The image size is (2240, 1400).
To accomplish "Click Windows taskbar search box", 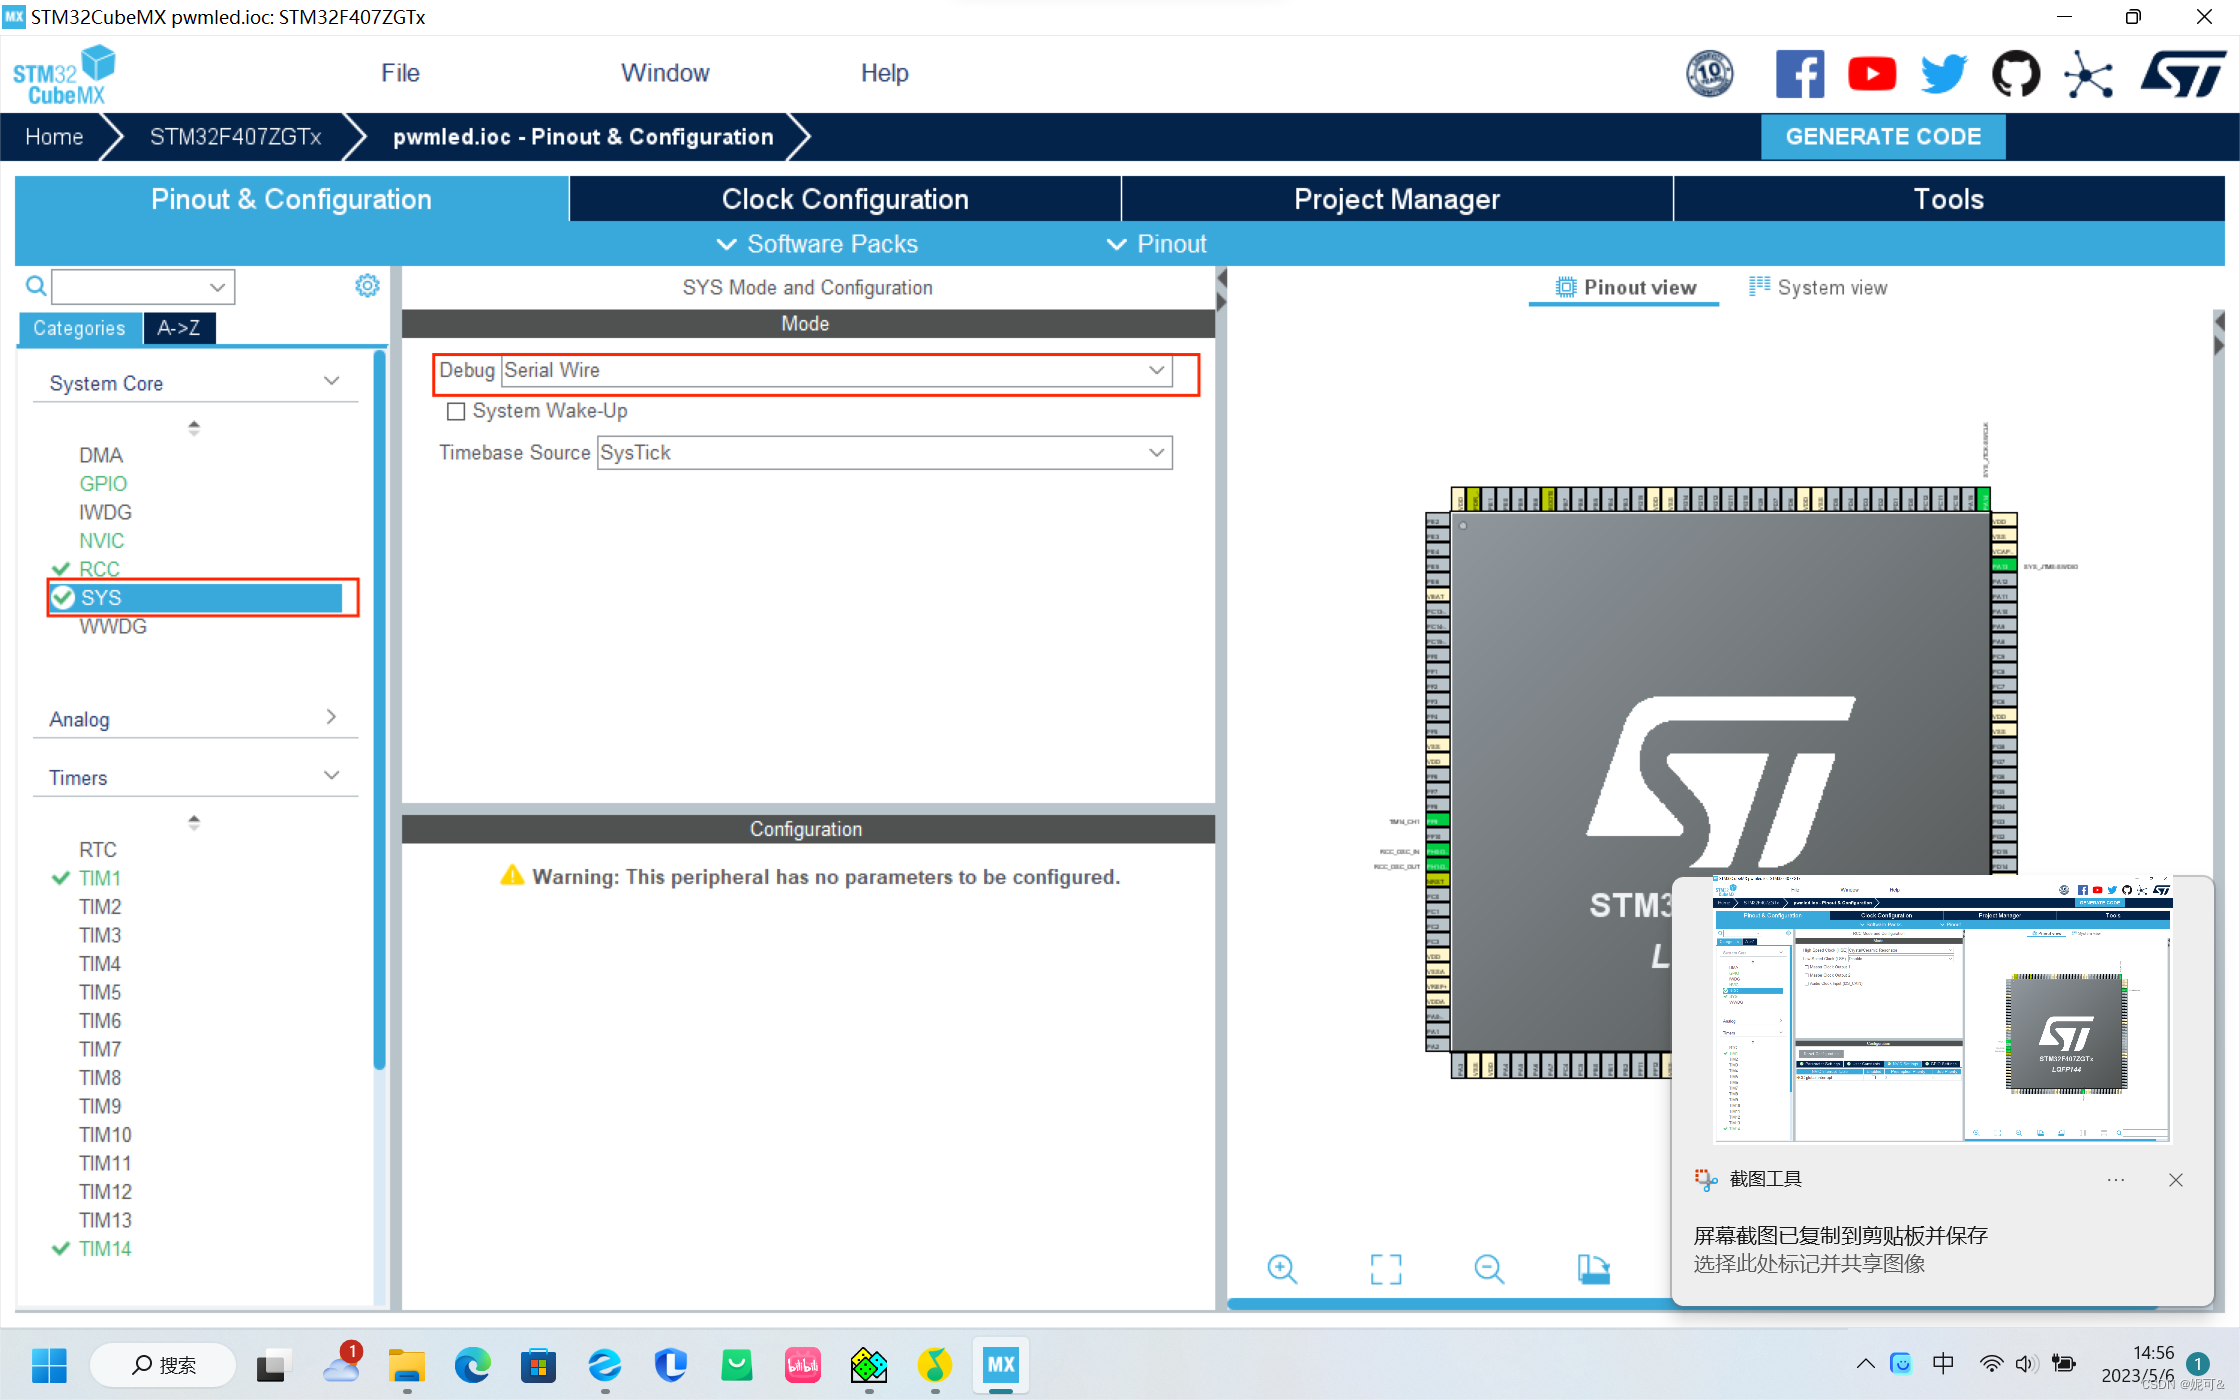I will (x=163, y=1365).
